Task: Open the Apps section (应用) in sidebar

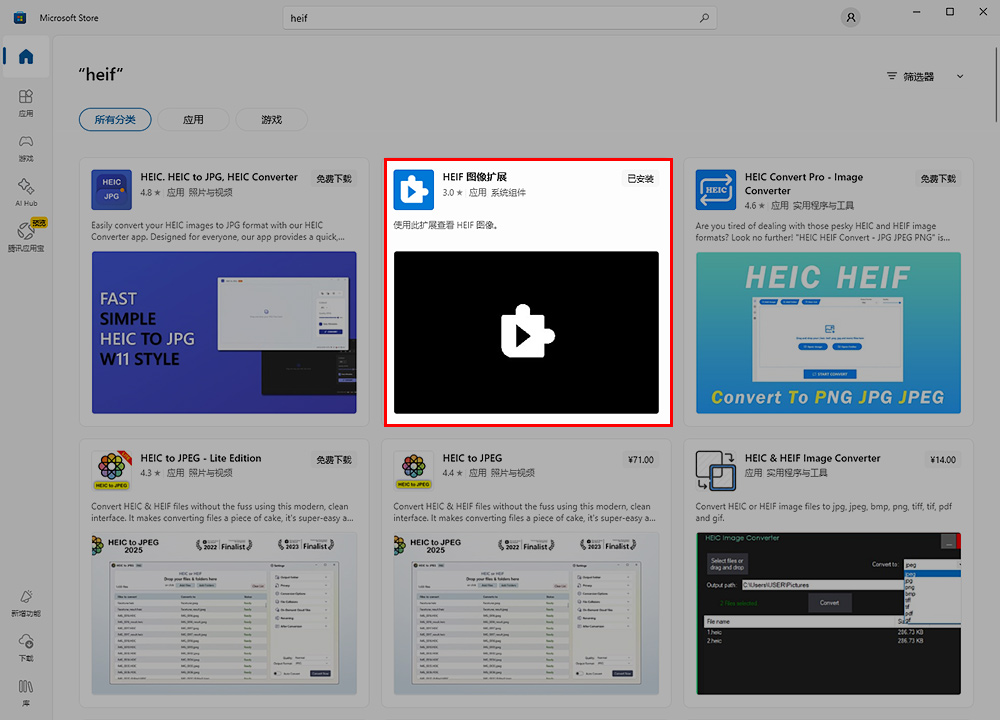Action: [x=26, y=103]
